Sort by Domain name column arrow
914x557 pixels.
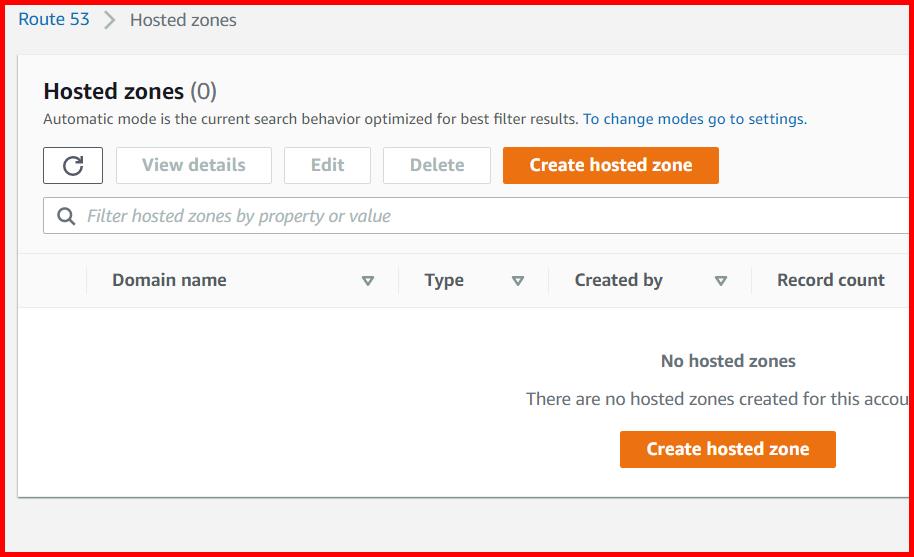[368, 281]
